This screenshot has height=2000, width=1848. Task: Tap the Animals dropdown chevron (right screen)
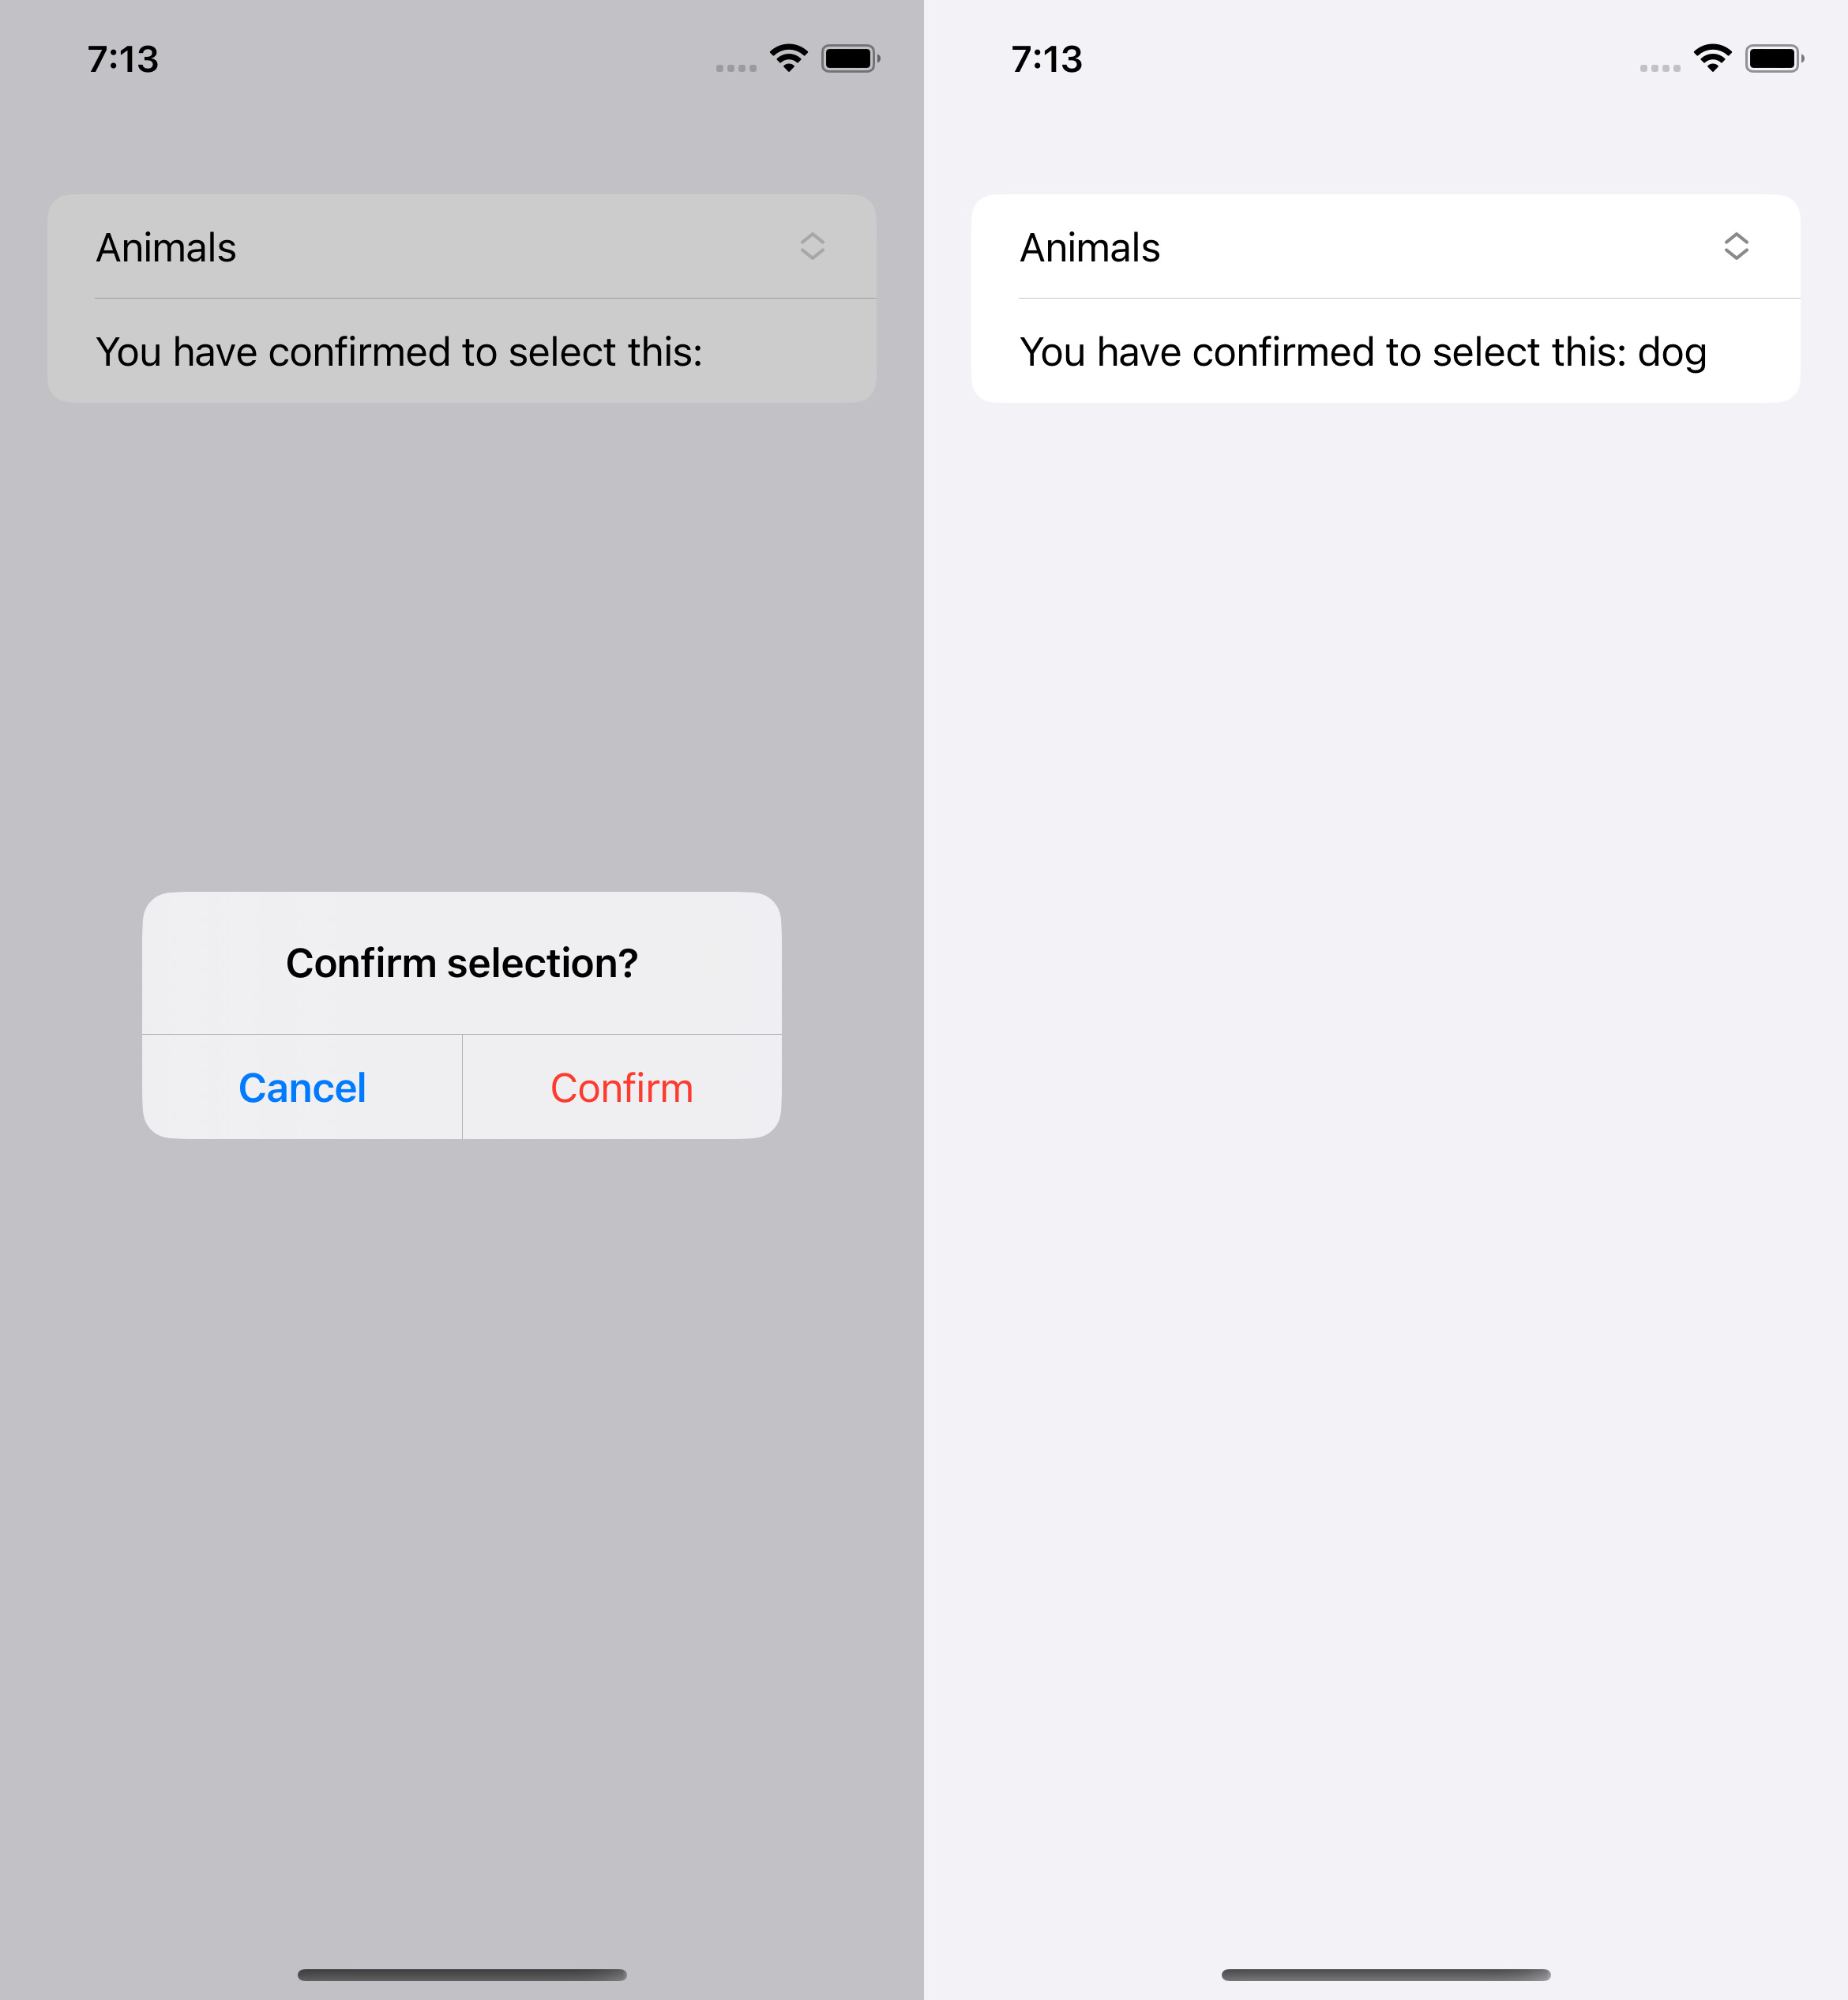(1735, 246)
